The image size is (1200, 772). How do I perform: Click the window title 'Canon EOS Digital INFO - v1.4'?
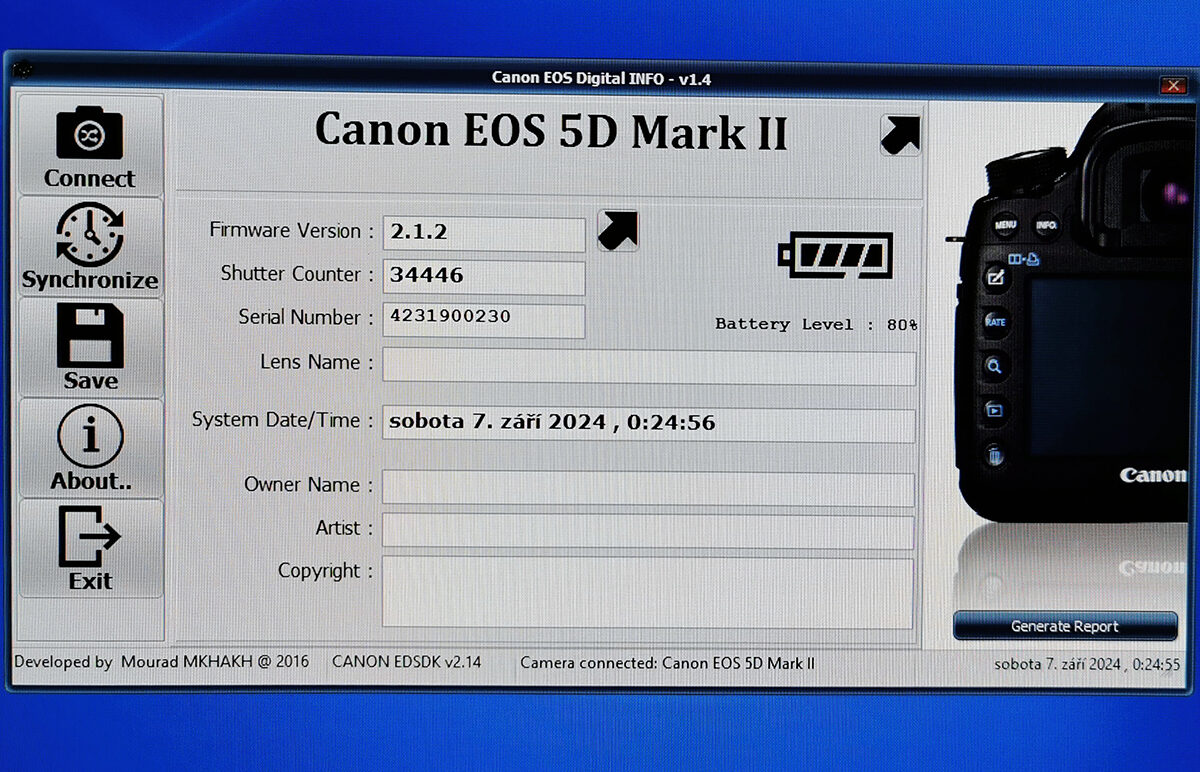(601, 78)
